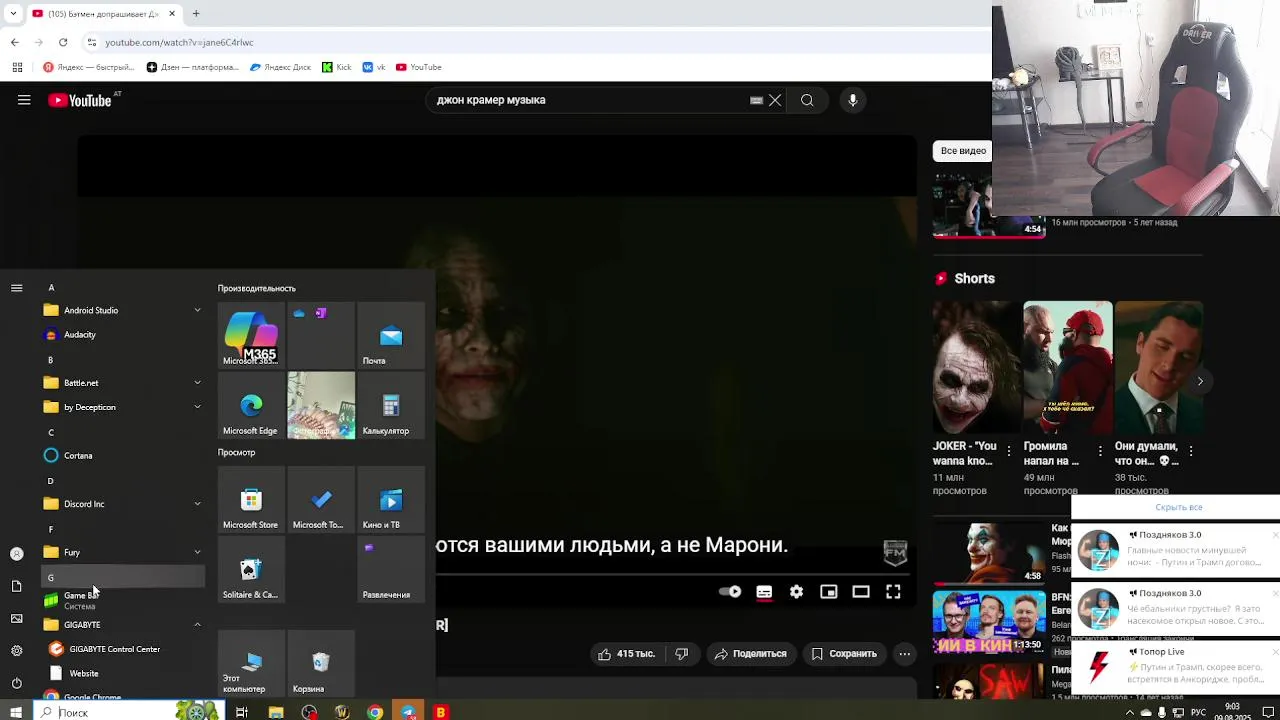Open the Solitaire & Casual Games tile
This screenshot has height=720, width=1280.
(x=251, y=569)
